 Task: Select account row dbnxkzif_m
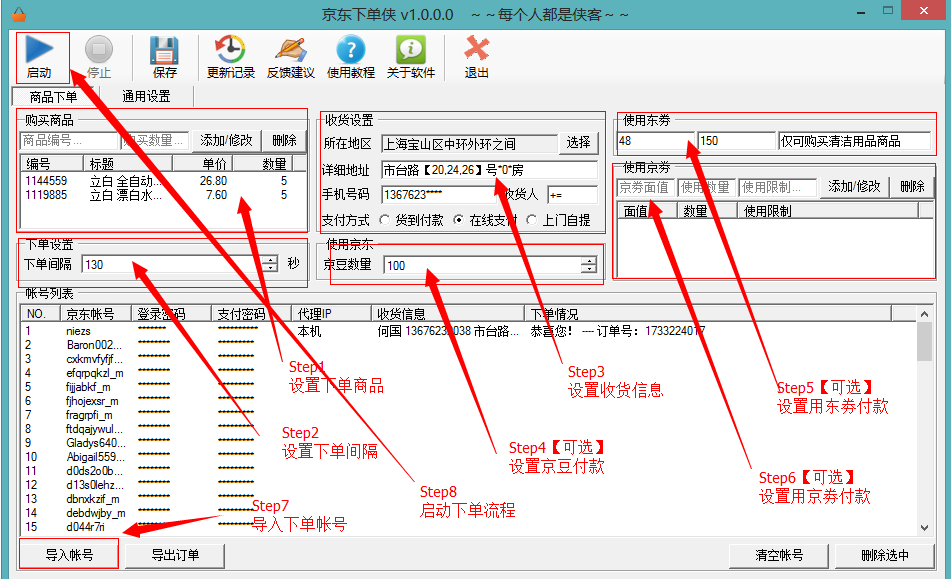[x=468, y=499]
